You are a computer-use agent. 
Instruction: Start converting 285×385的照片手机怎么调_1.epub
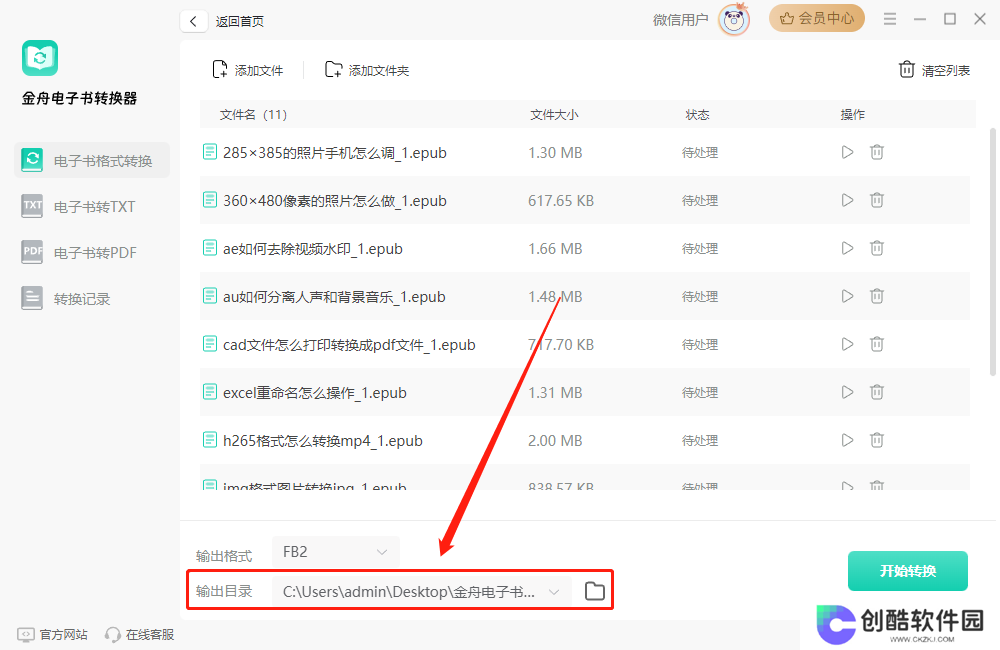[847, 152]
